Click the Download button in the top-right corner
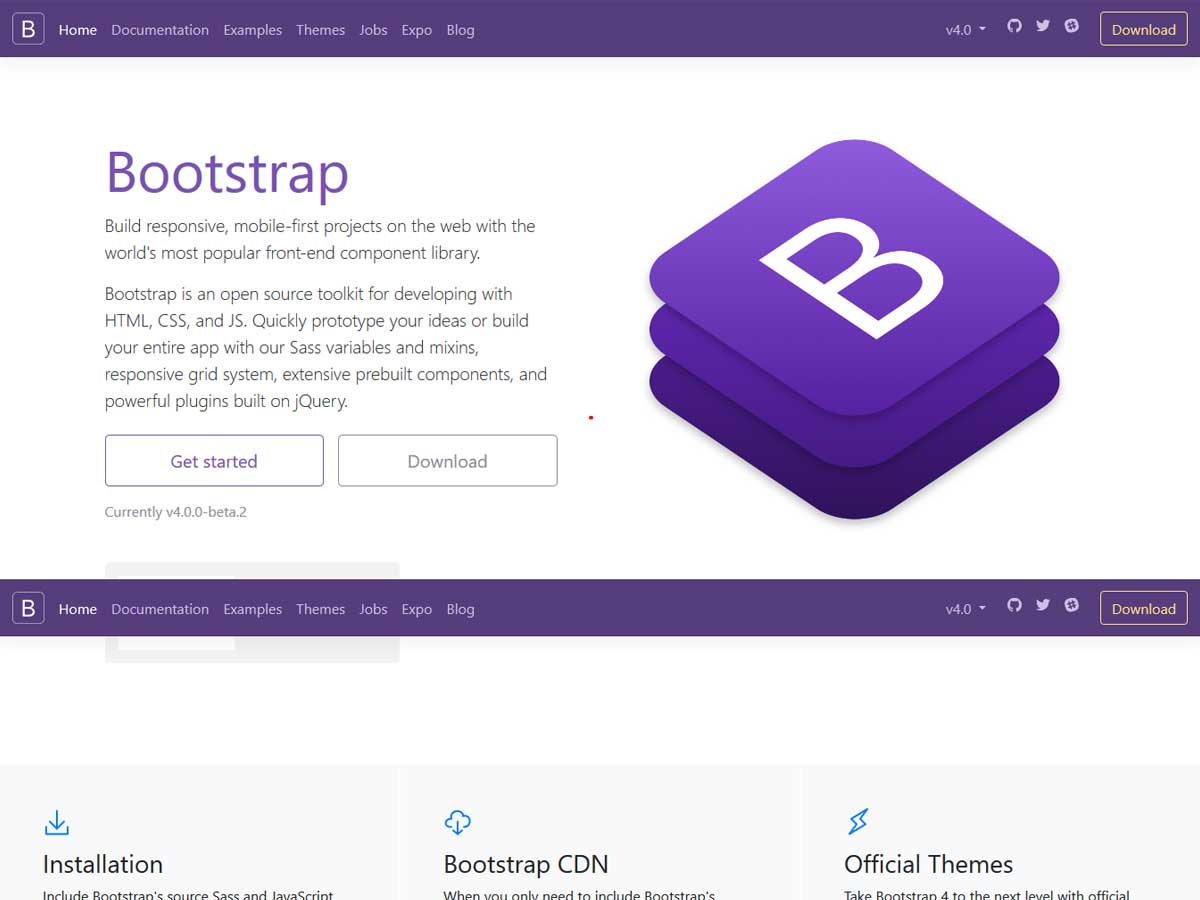 [x=1143, y=29]
